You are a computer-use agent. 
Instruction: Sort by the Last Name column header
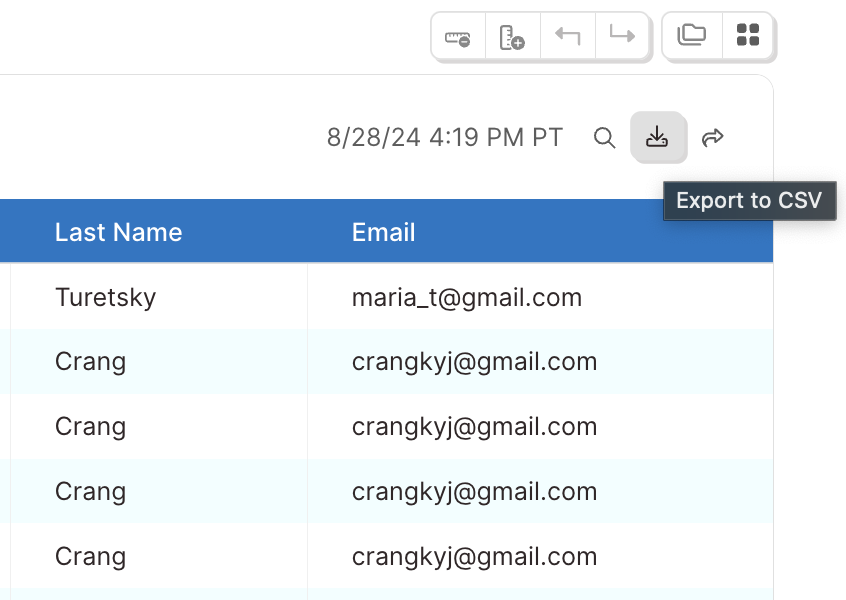click(119, 232)
